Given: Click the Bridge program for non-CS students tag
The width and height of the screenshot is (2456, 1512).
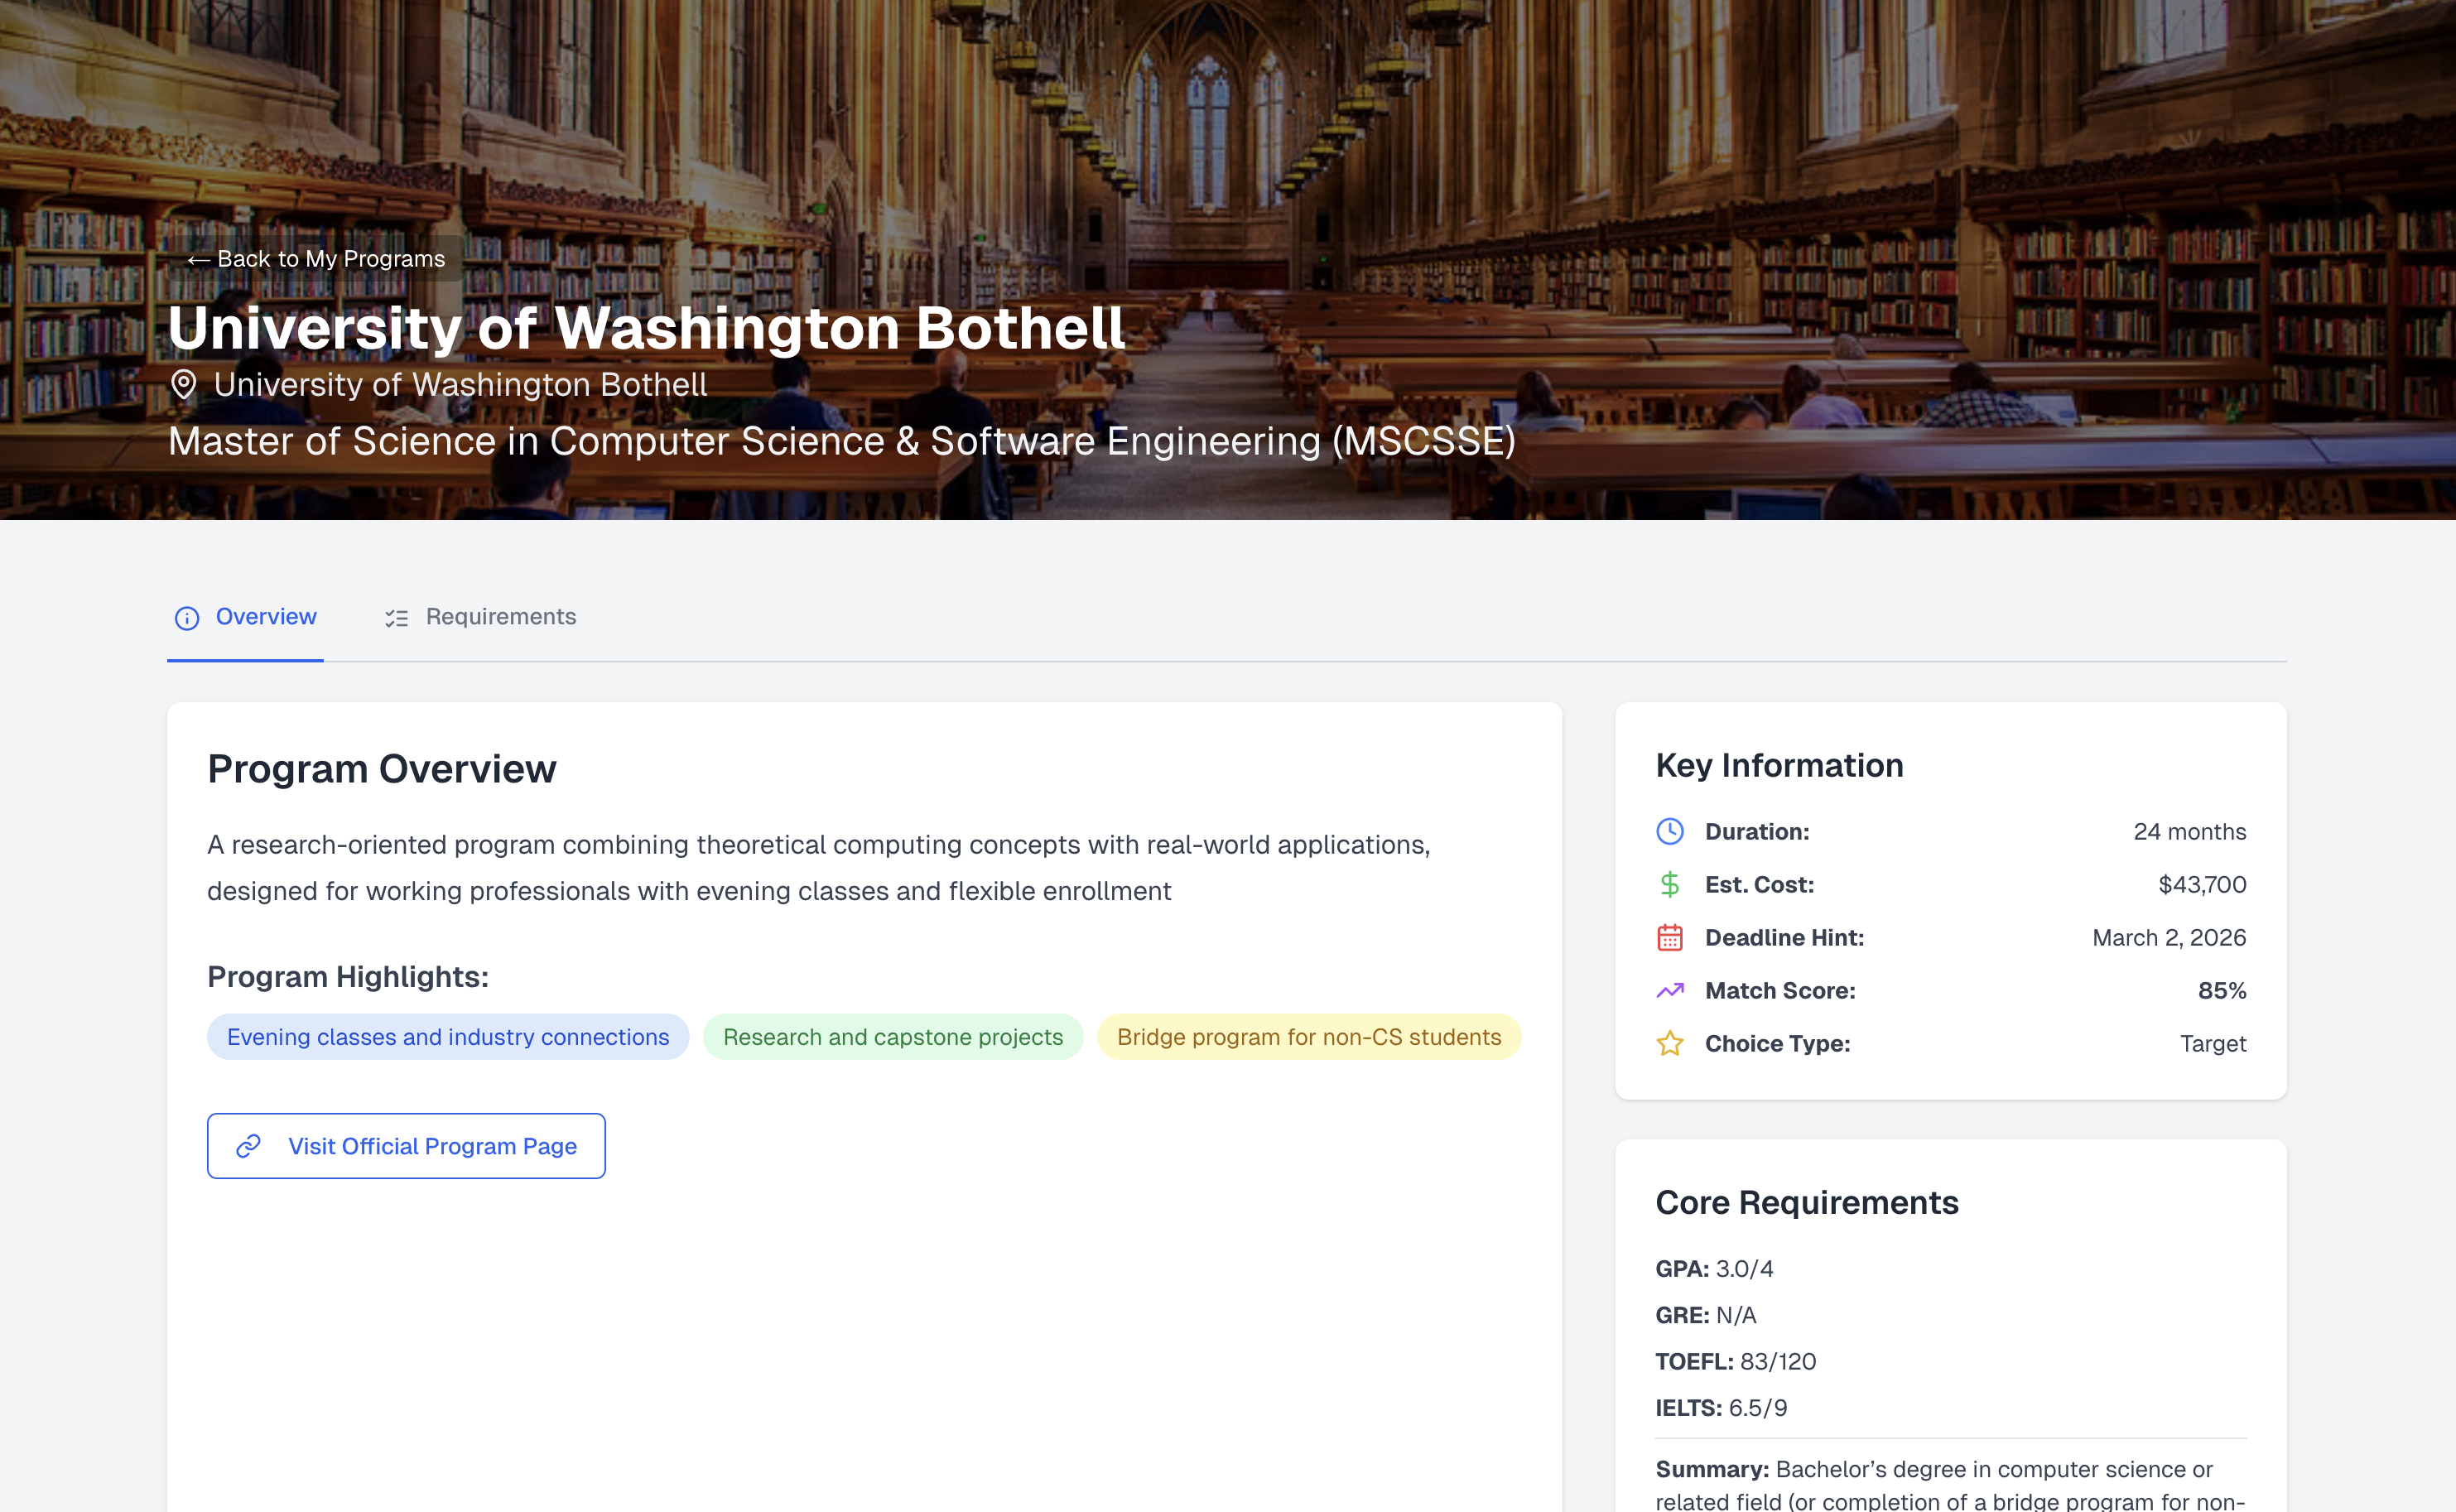Looking at the screenshot, I should (1308, 1037).
